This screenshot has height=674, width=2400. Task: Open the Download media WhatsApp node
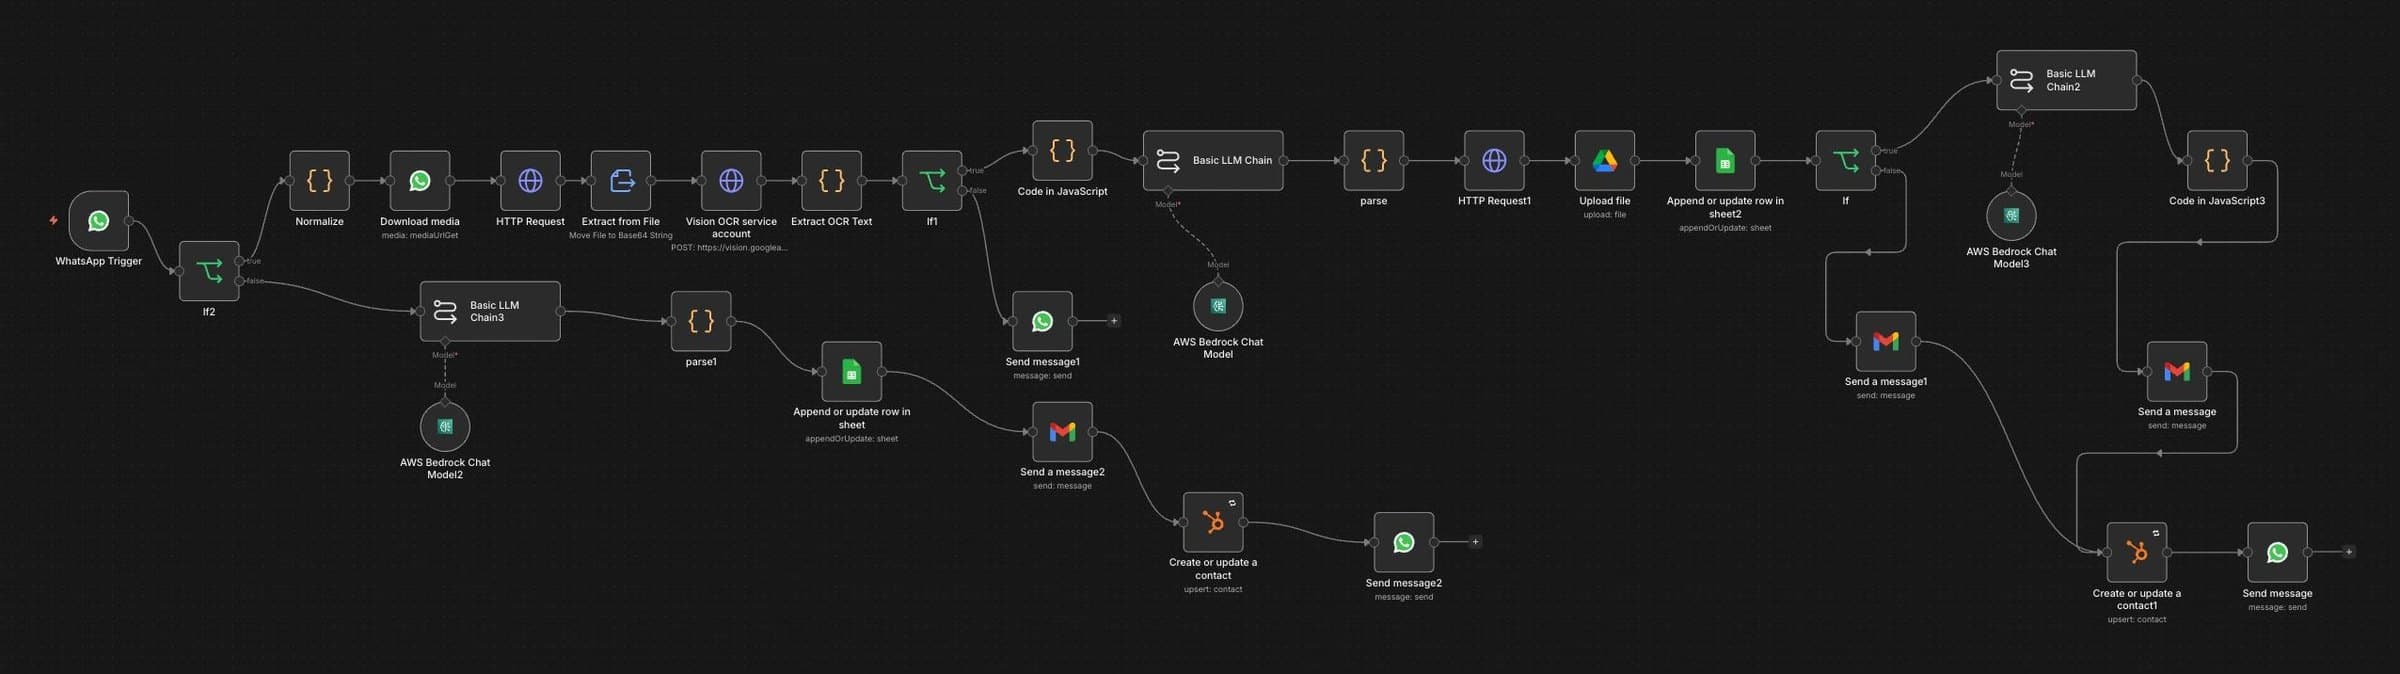click(420, 181)
